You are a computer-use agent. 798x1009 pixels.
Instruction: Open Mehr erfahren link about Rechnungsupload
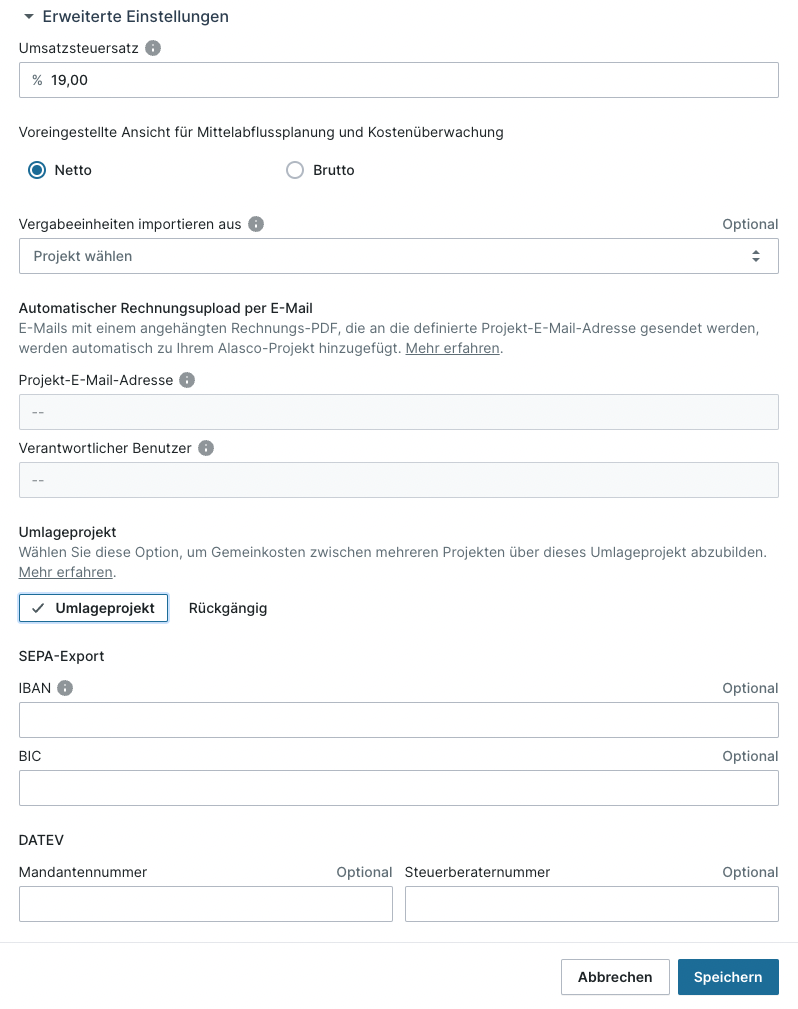pos(452,348)
